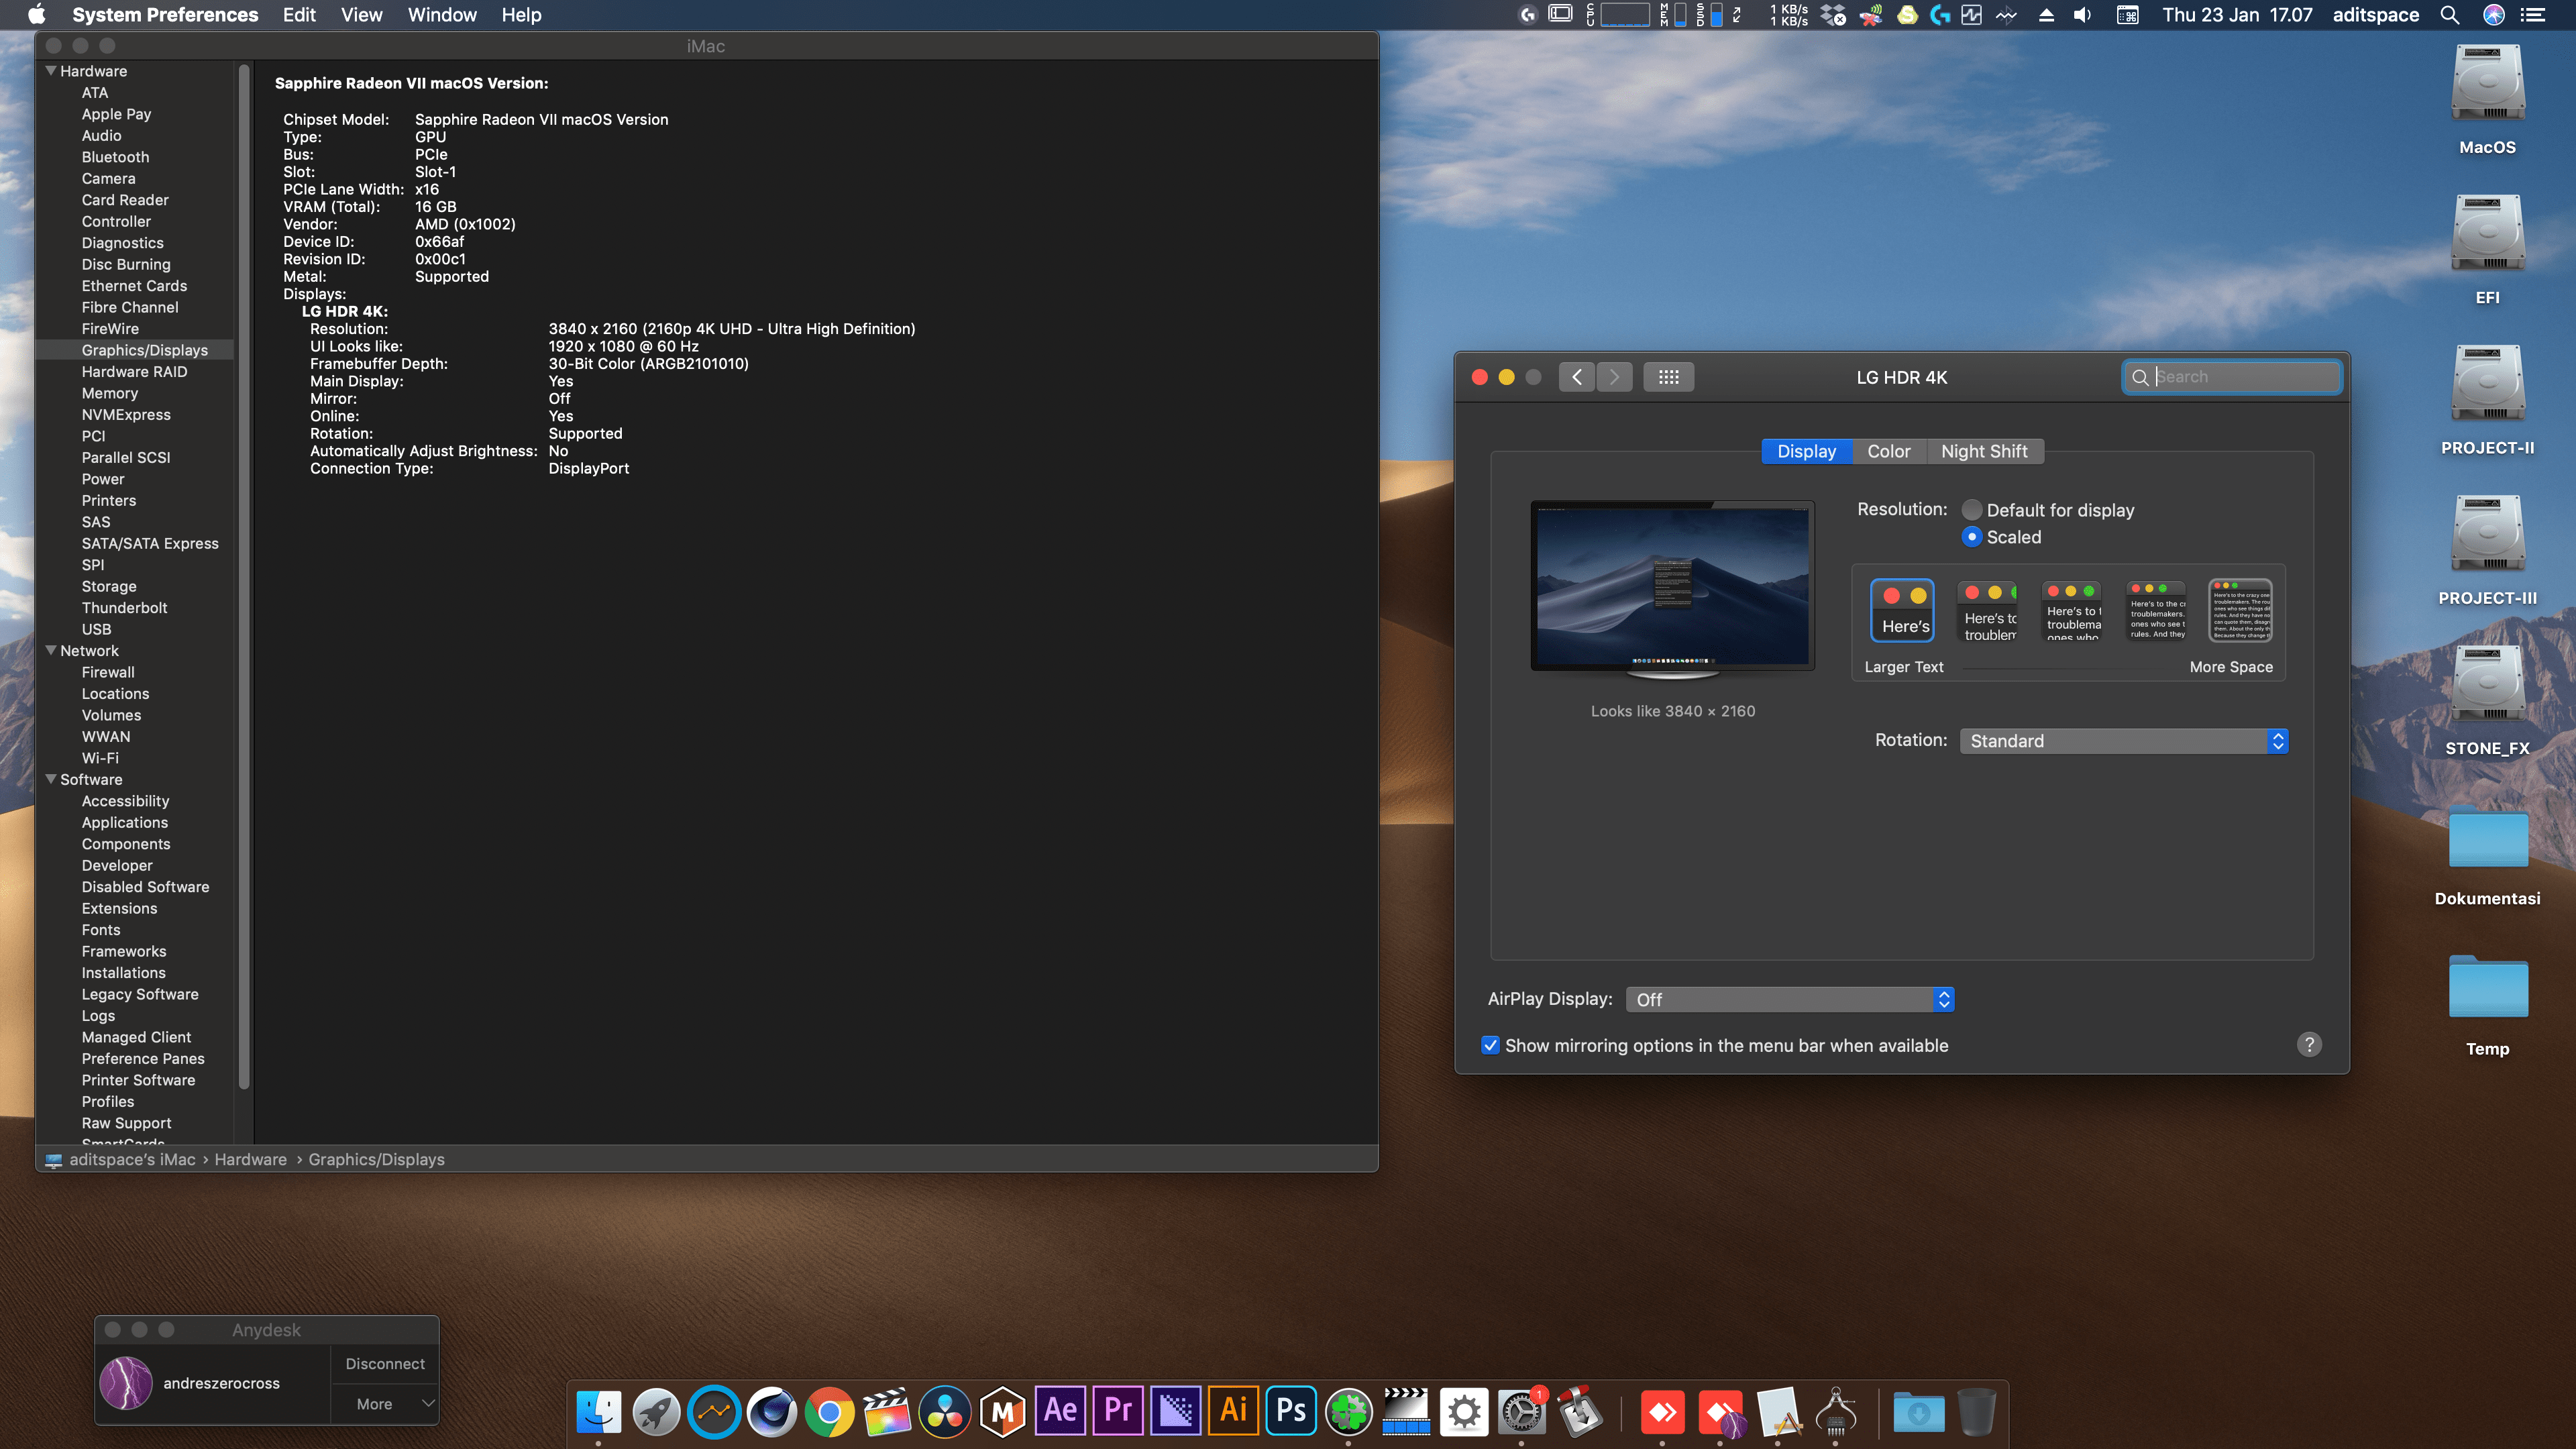Switch to the Color tab
2576x1449 pixels.
(x=1889, y=451)
